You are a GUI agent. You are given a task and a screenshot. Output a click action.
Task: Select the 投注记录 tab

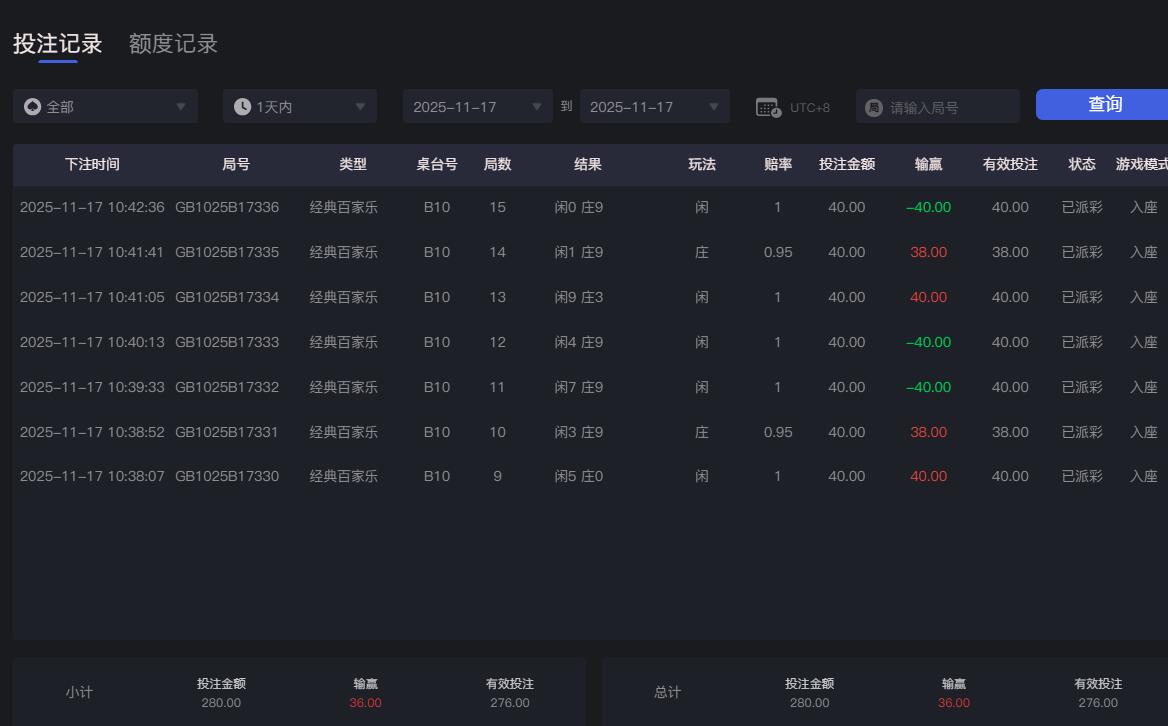point(56,44)
